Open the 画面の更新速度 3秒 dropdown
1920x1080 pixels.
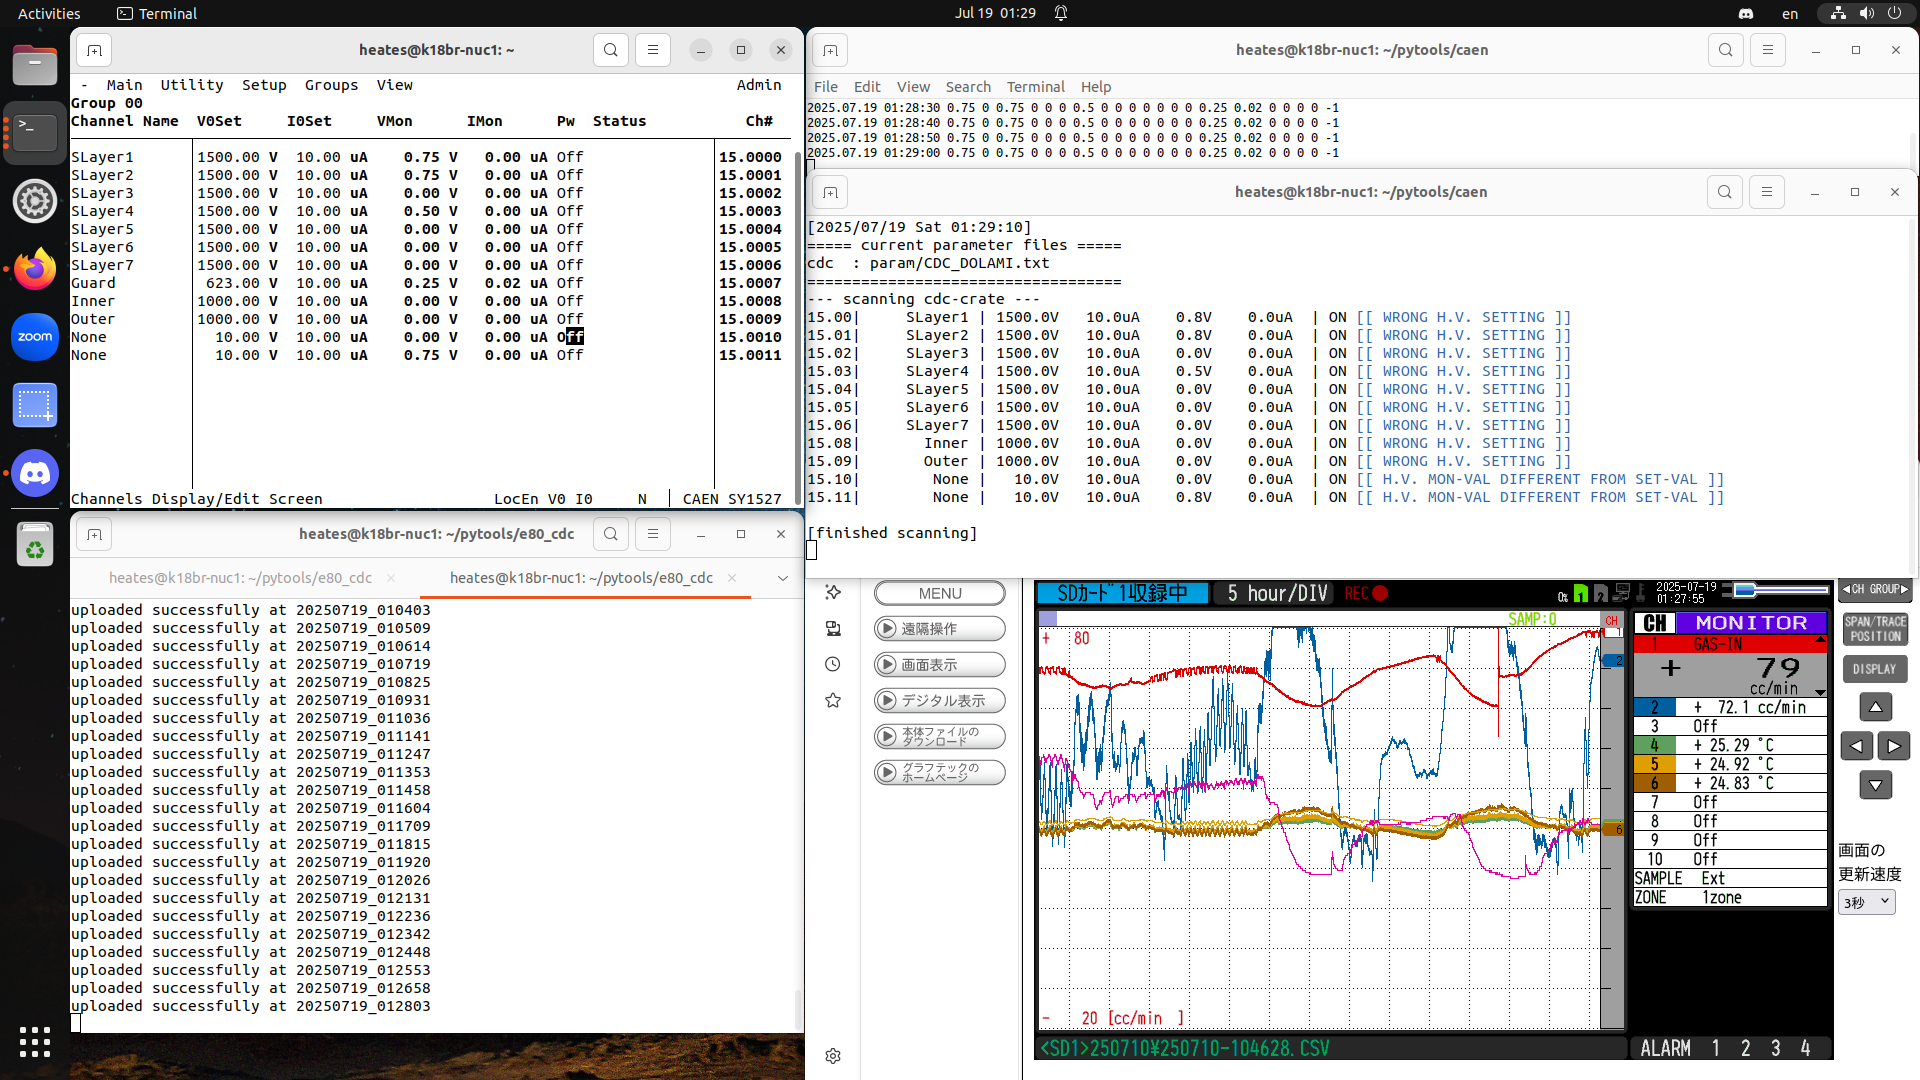pos(1866,902)
